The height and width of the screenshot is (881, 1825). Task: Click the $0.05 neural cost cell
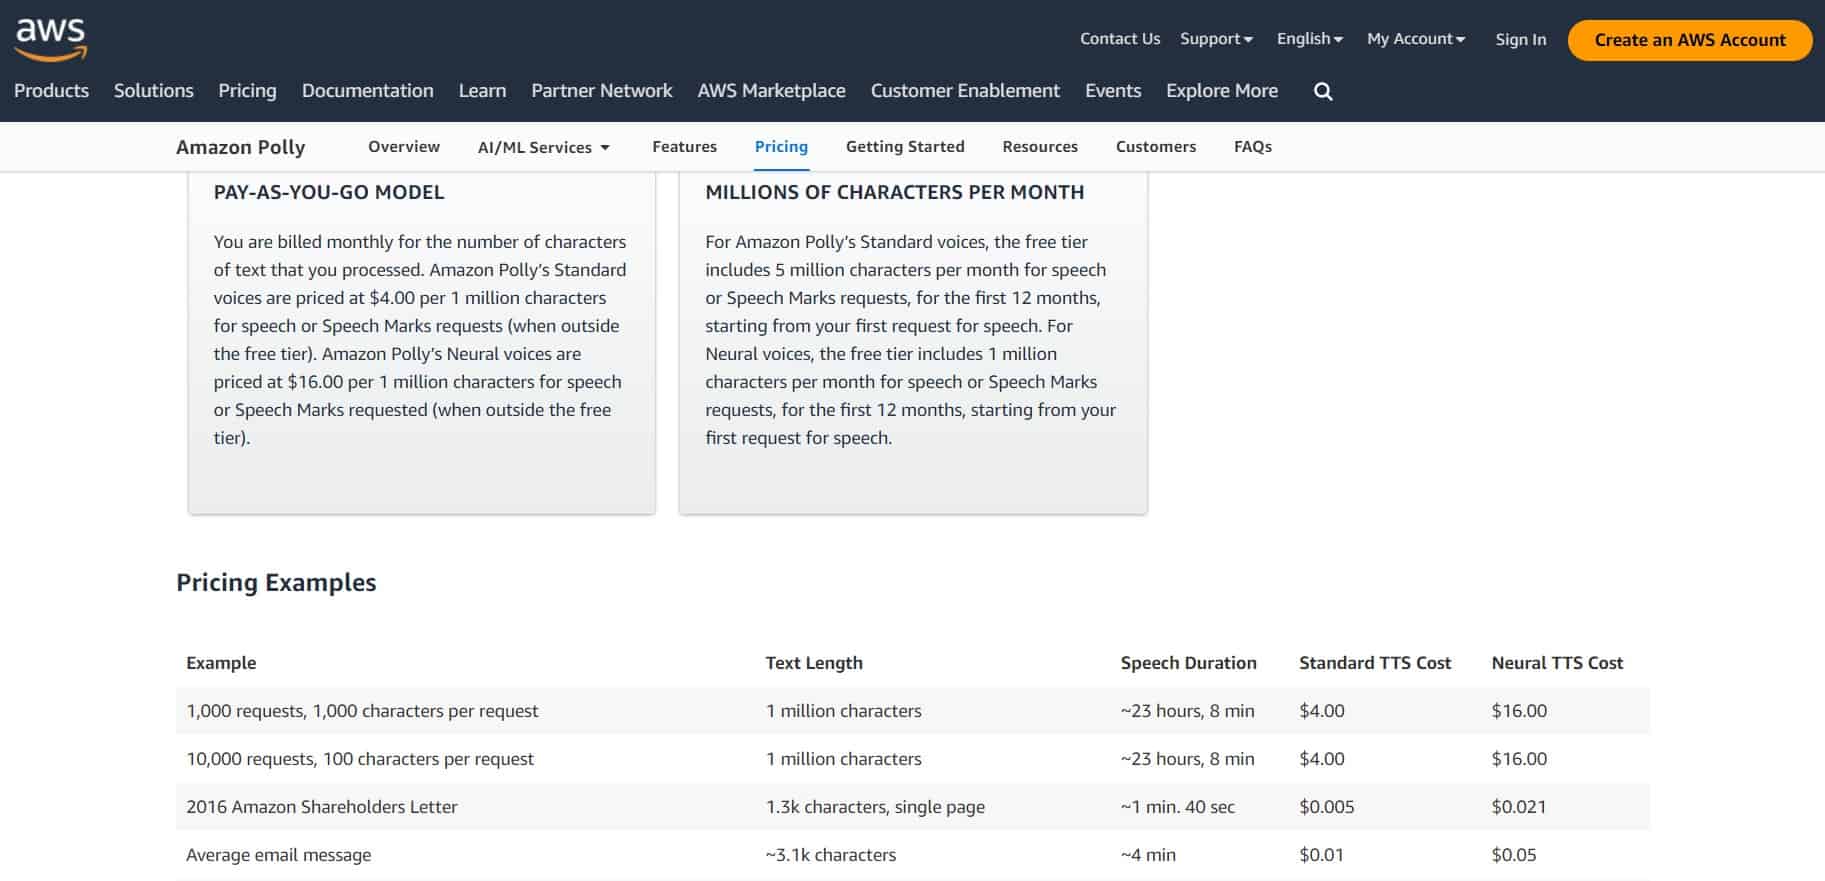pyautogui.click(x=1514, y=855)
